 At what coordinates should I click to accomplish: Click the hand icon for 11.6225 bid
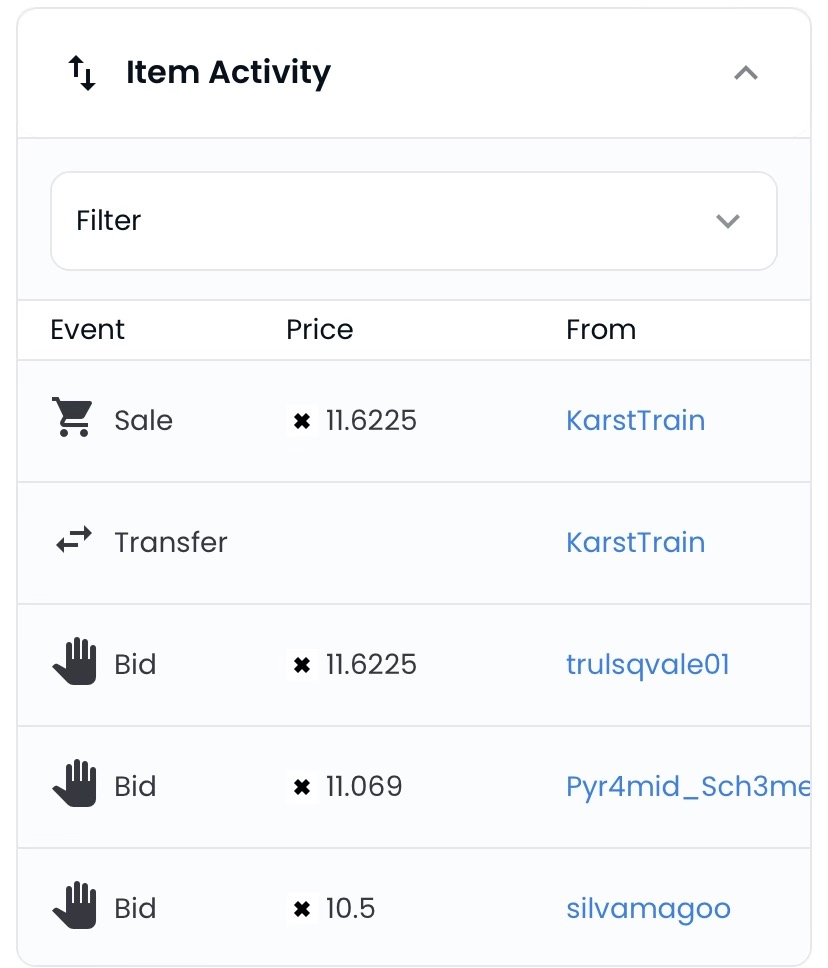point(75,661)
